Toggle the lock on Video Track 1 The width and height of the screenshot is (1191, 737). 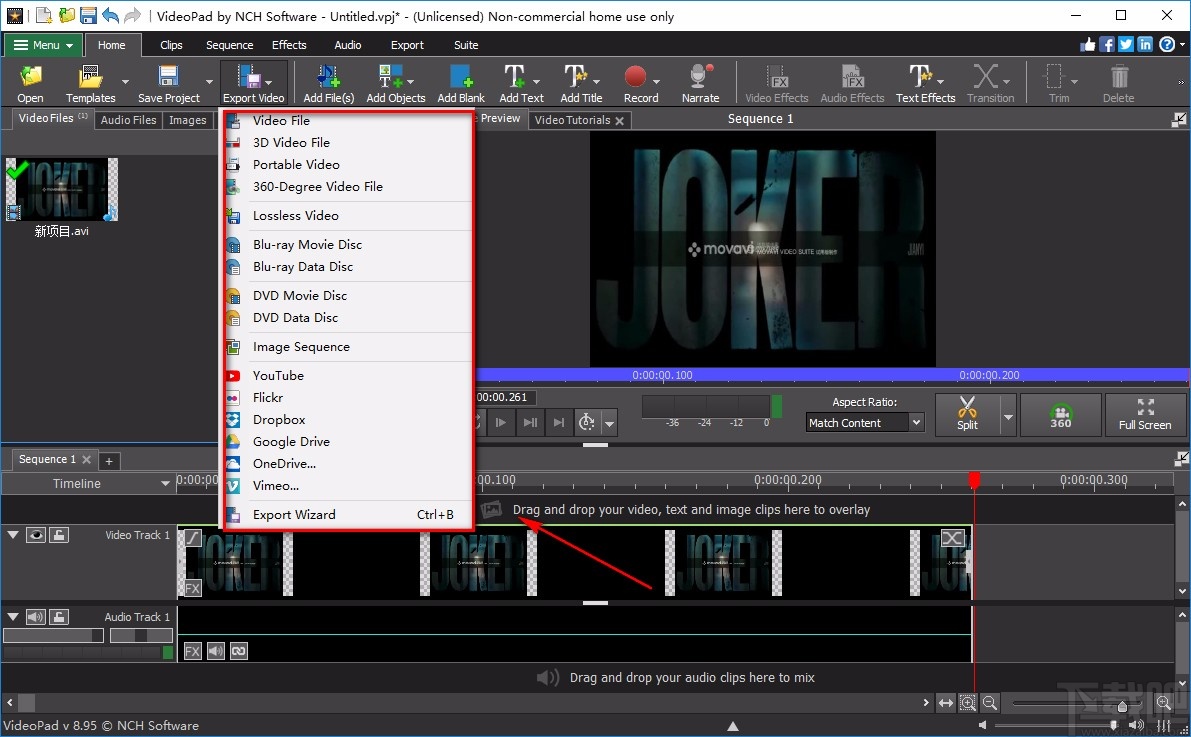coord(60,535)
